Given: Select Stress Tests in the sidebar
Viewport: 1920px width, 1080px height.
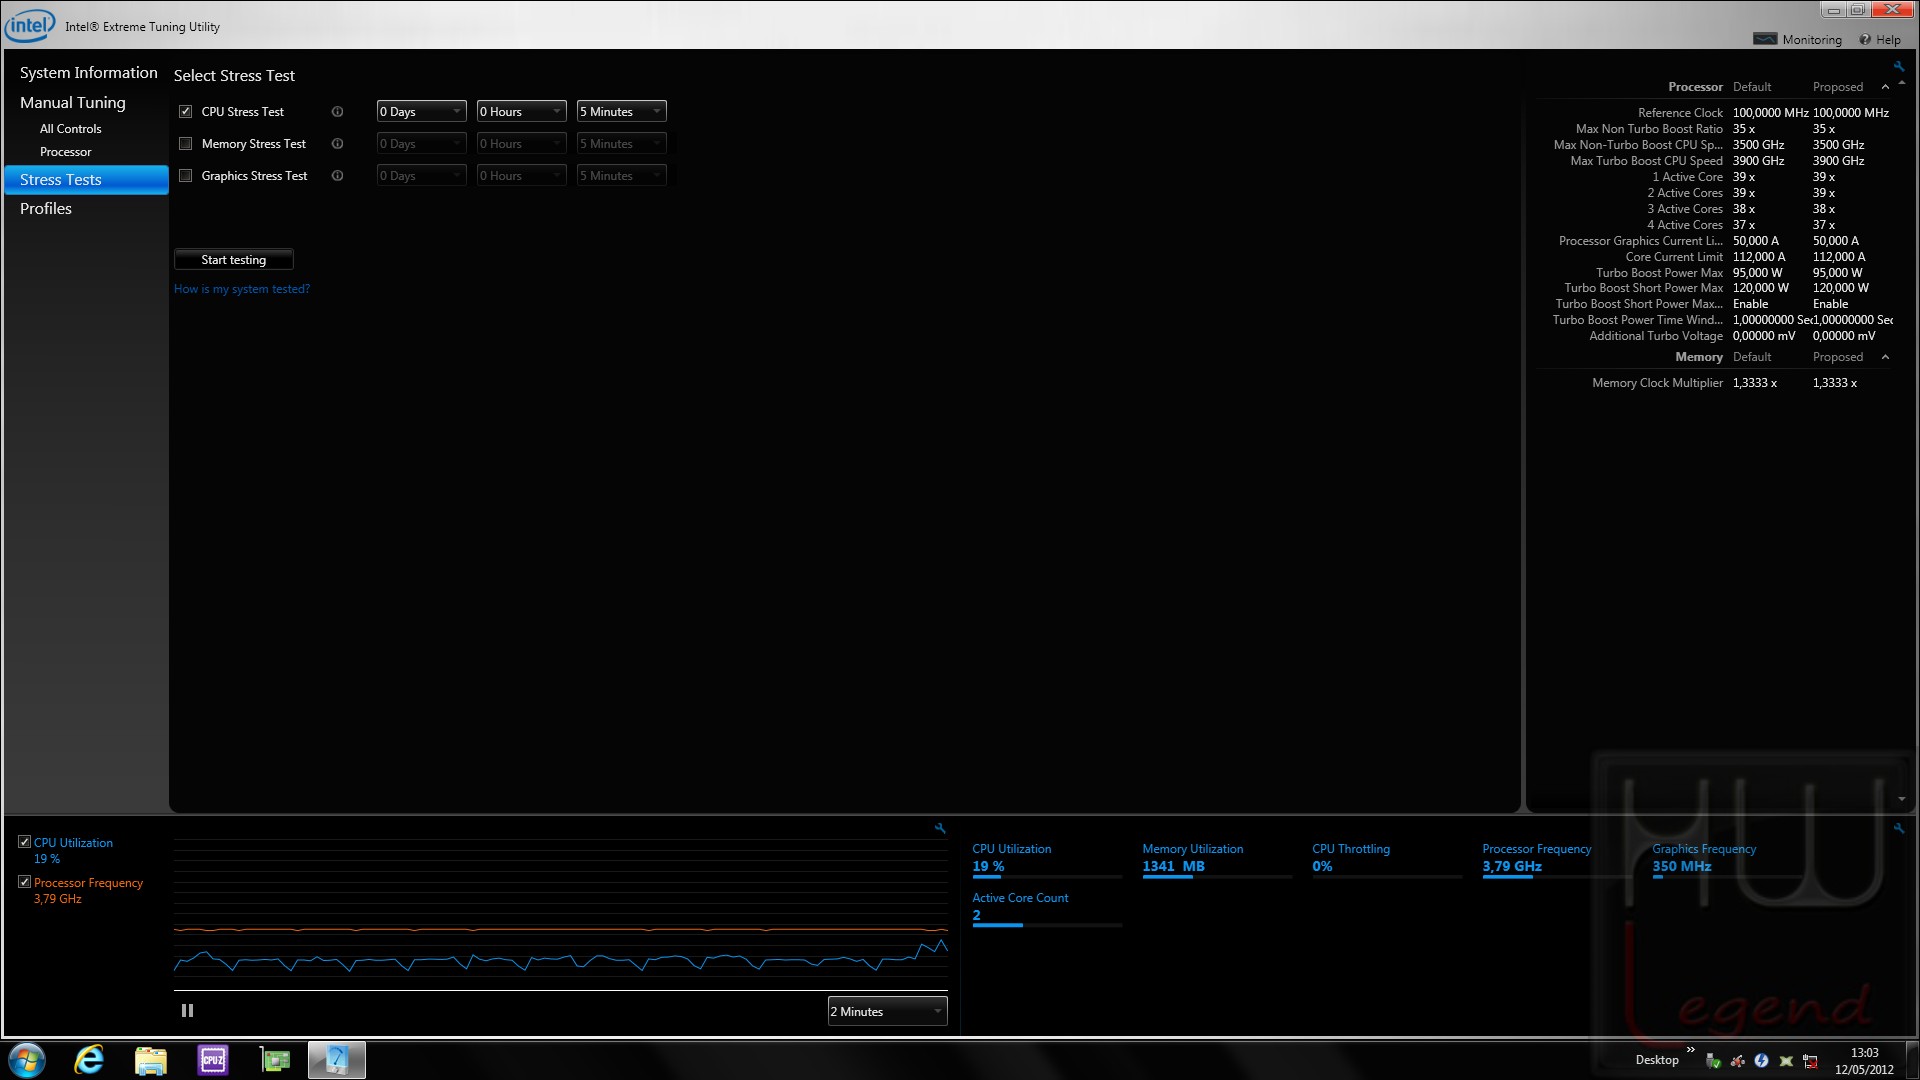Looking at the screenshot, I should pos(86,180).
